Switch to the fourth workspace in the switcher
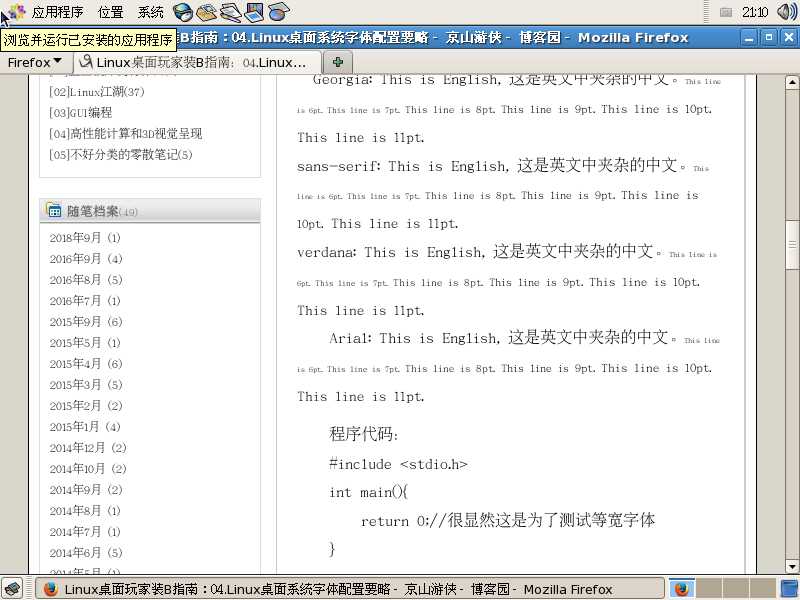 (763, 589)
